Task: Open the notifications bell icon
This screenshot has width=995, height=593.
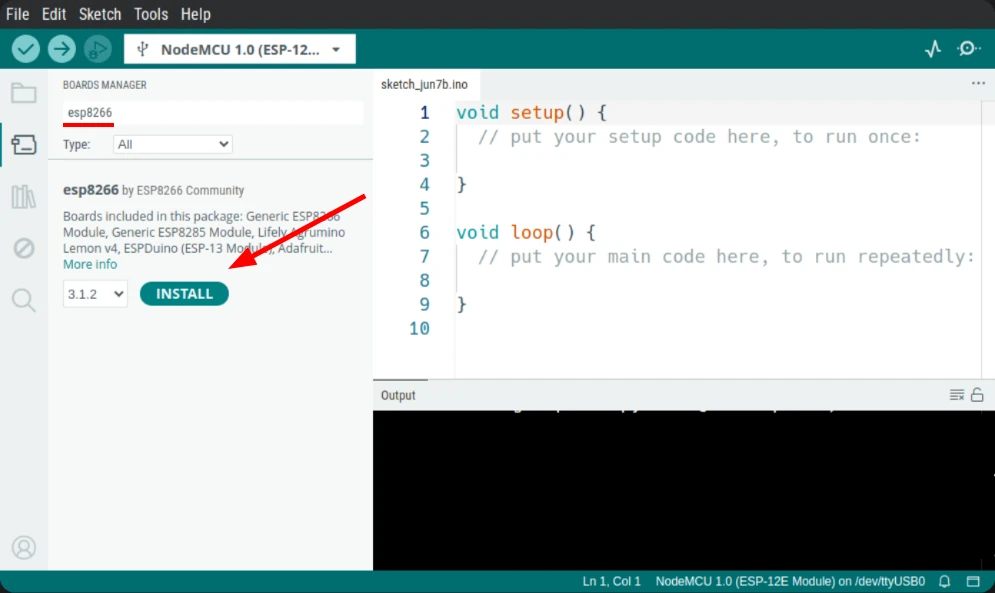Action: point(944,581)
